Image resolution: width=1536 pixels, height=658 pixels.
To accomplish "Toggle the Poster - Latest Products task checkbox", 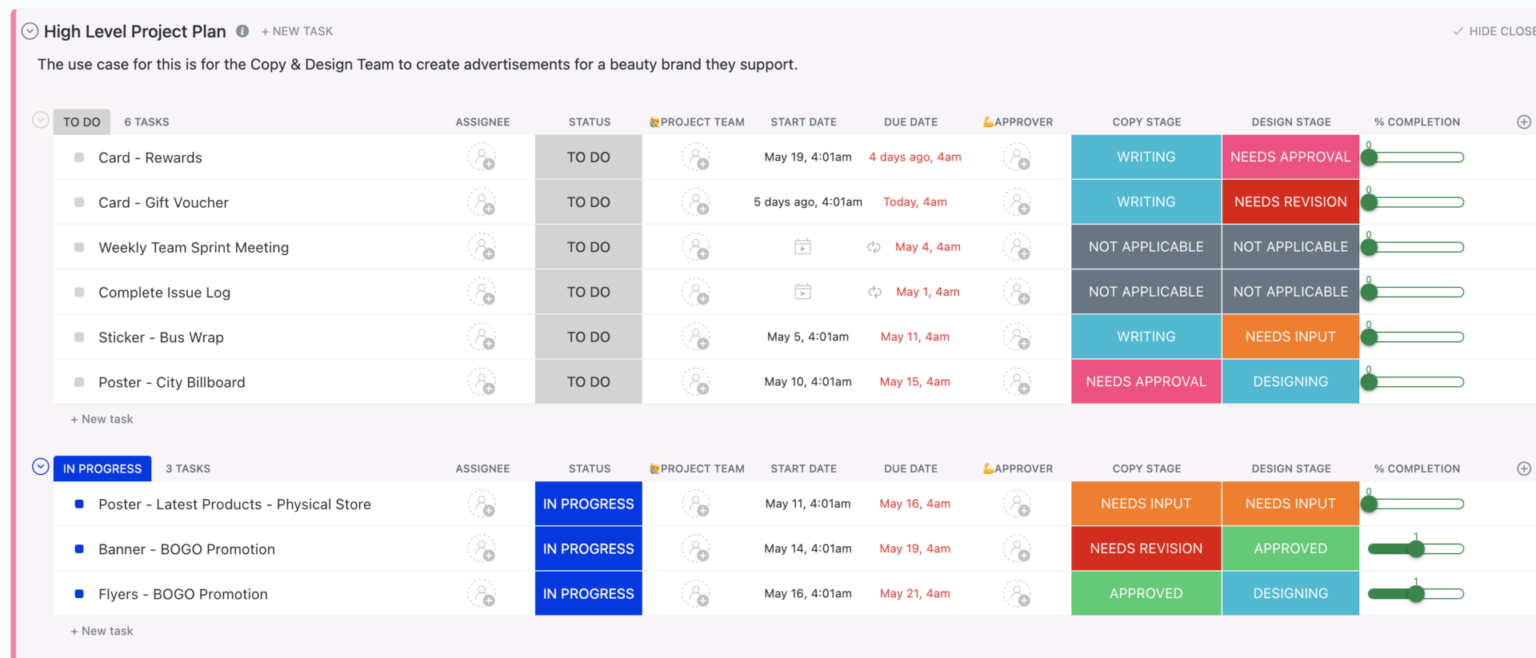I will pyautogui.click(x=78, y=503).
